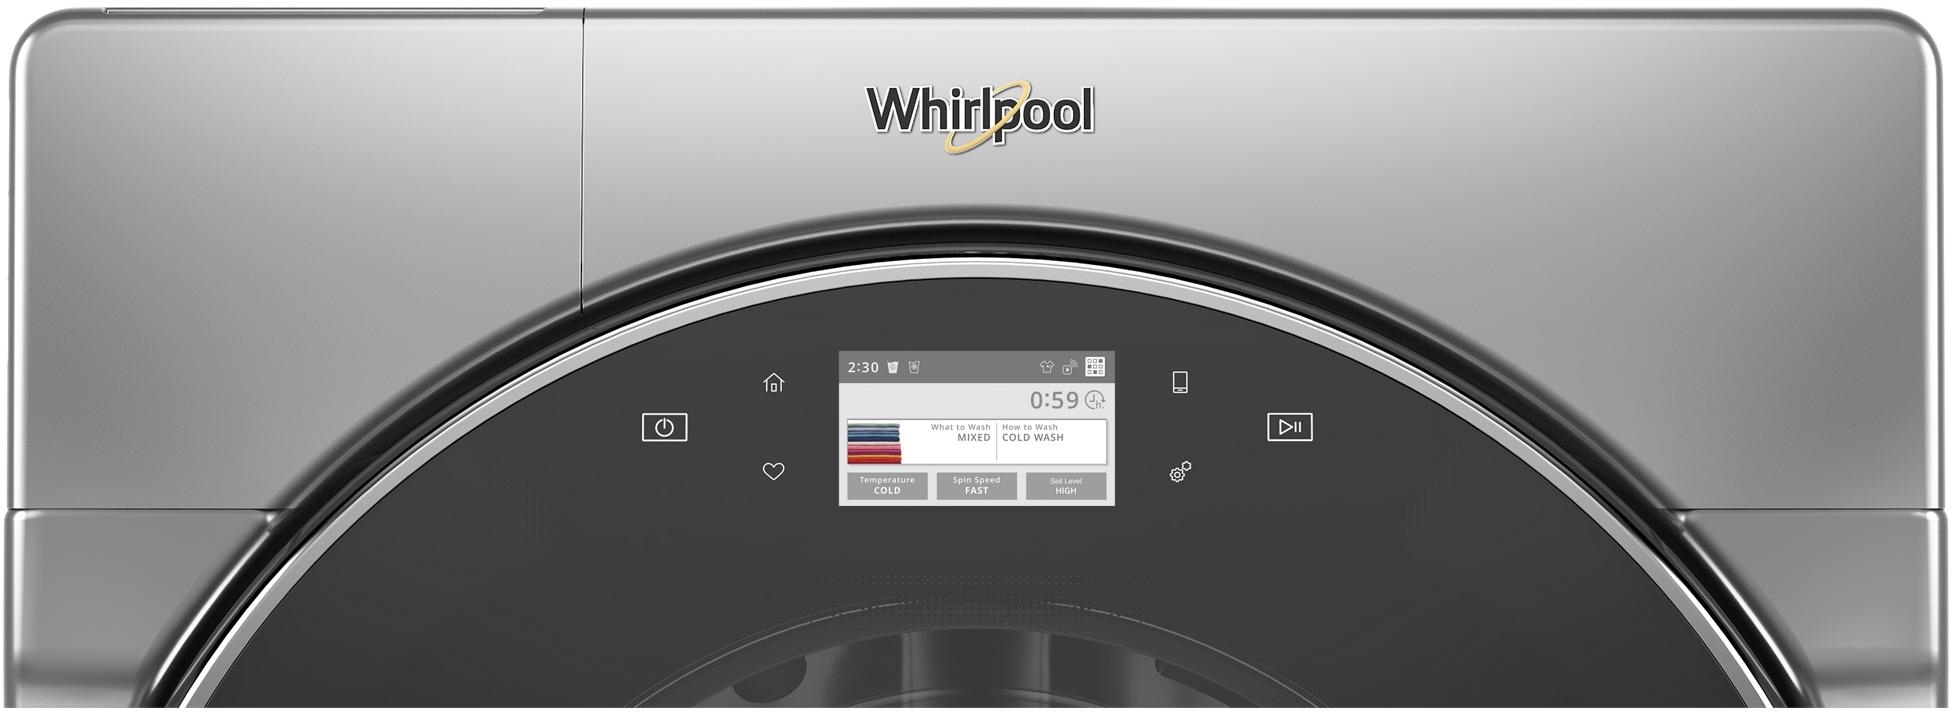This screenshot has height=712, width=1952.
Task: Tap the Power button icon
Action: pyautogui.click(x=664, y=427)
